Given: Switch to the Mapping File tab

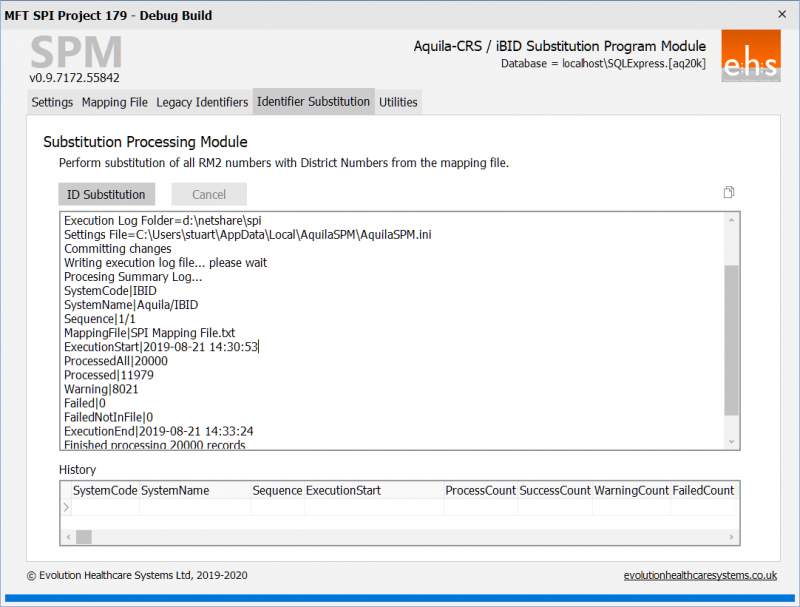Looking at the screenshot, I should click(x=115, y=102).
